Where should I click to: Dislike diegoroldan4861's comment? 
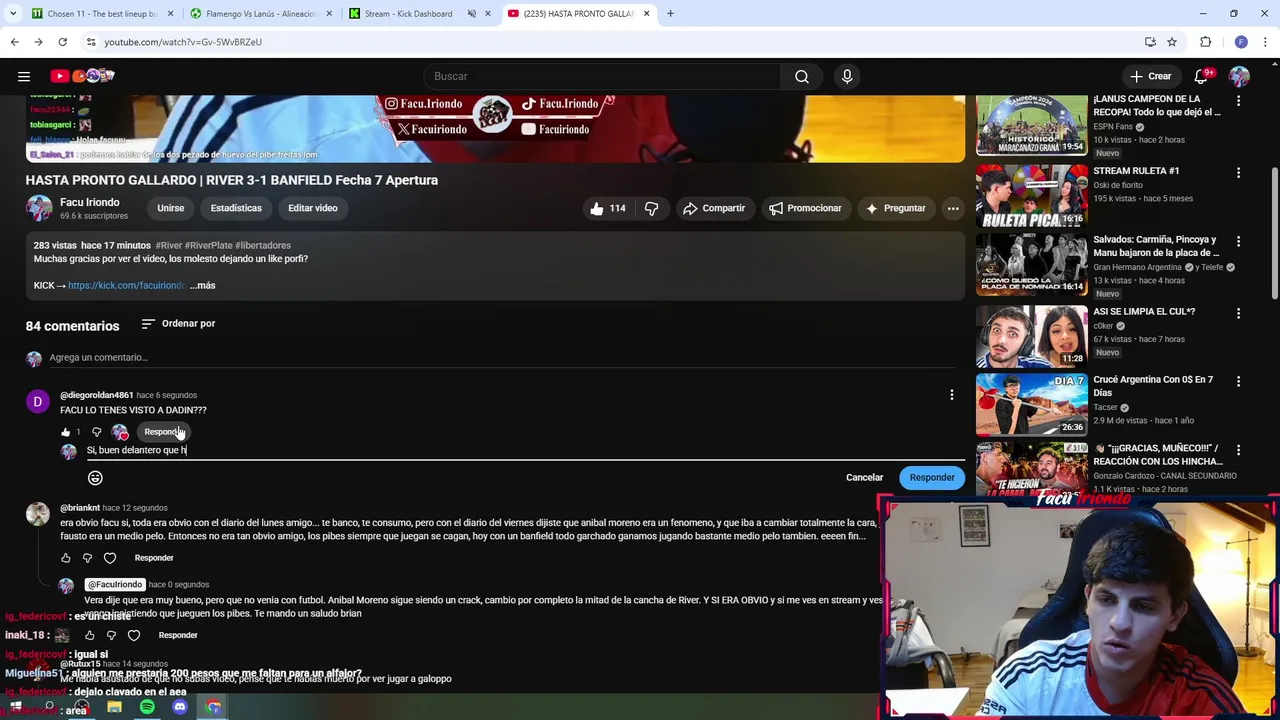pos(96,432)
